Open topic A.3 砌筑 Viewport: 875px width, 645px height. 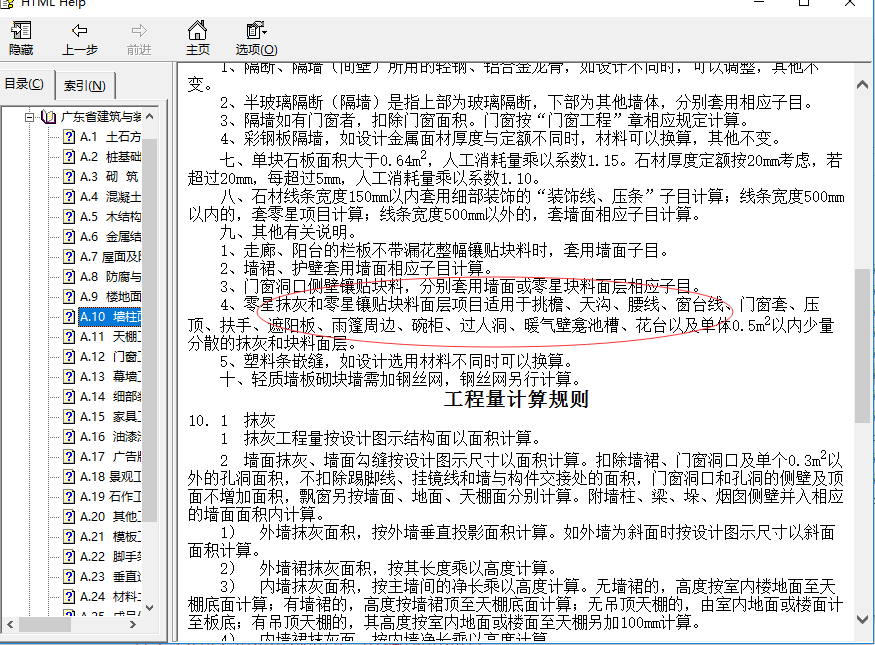[109, 177]
